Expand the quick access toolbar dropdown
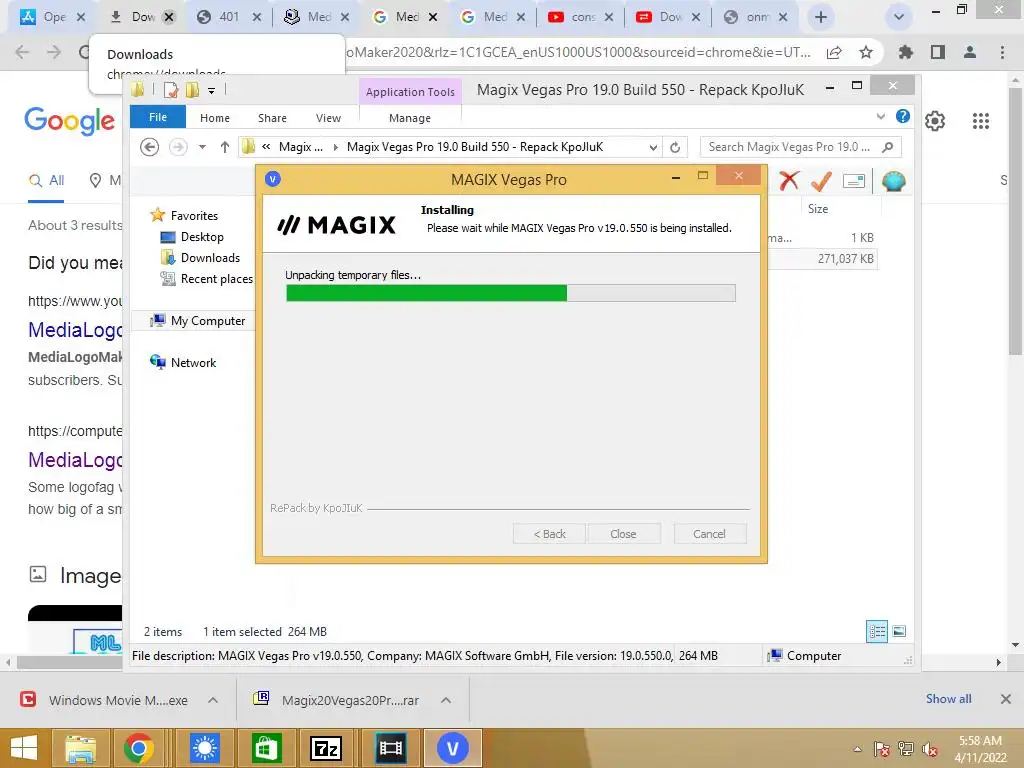This screenshot has width=1024, height=768. click(212, 91)
